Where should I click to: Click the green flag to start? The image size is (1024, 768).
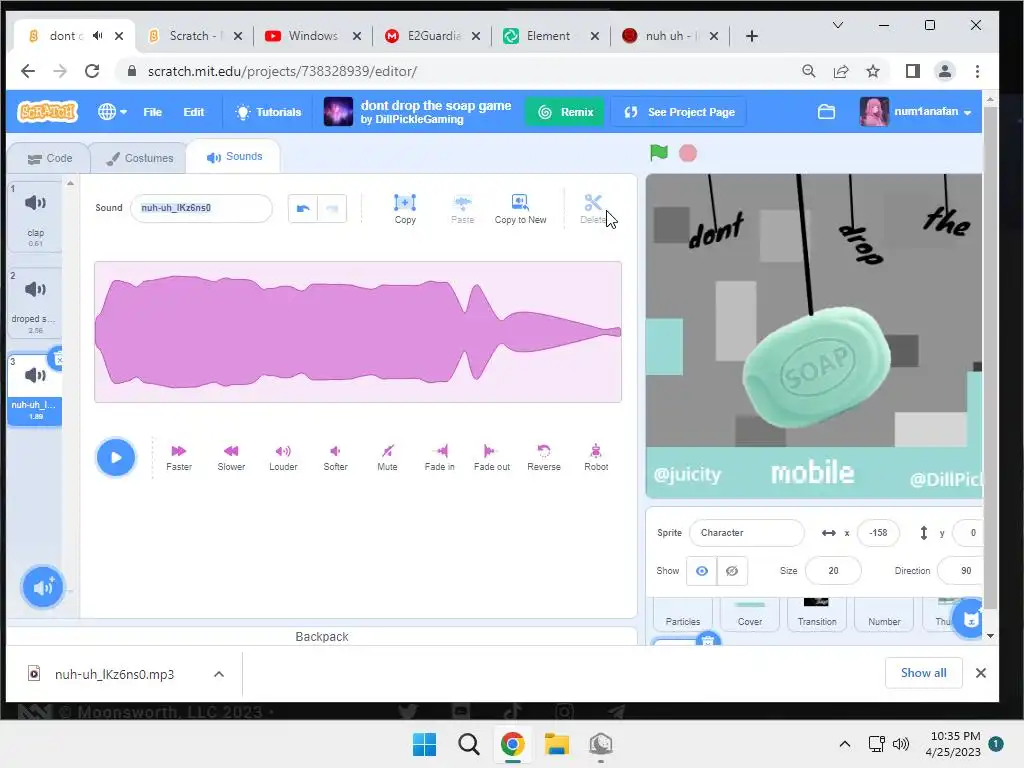click(x=659, y=153)
